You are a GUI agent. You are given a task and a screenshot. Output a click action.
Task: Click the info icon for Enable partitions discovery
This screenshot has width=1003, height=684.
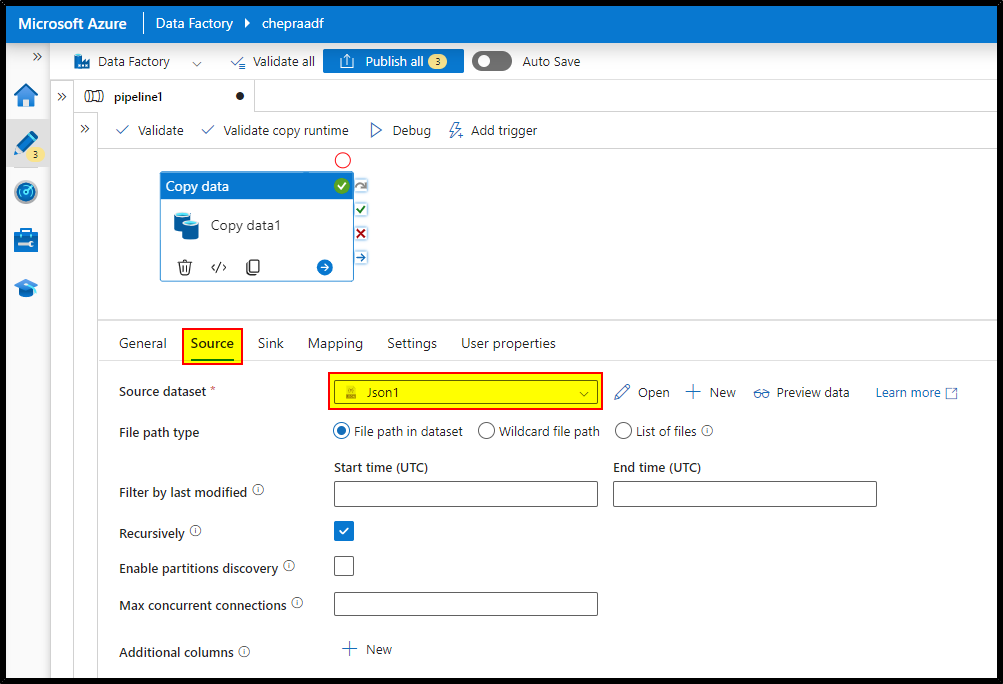point(289,566)
